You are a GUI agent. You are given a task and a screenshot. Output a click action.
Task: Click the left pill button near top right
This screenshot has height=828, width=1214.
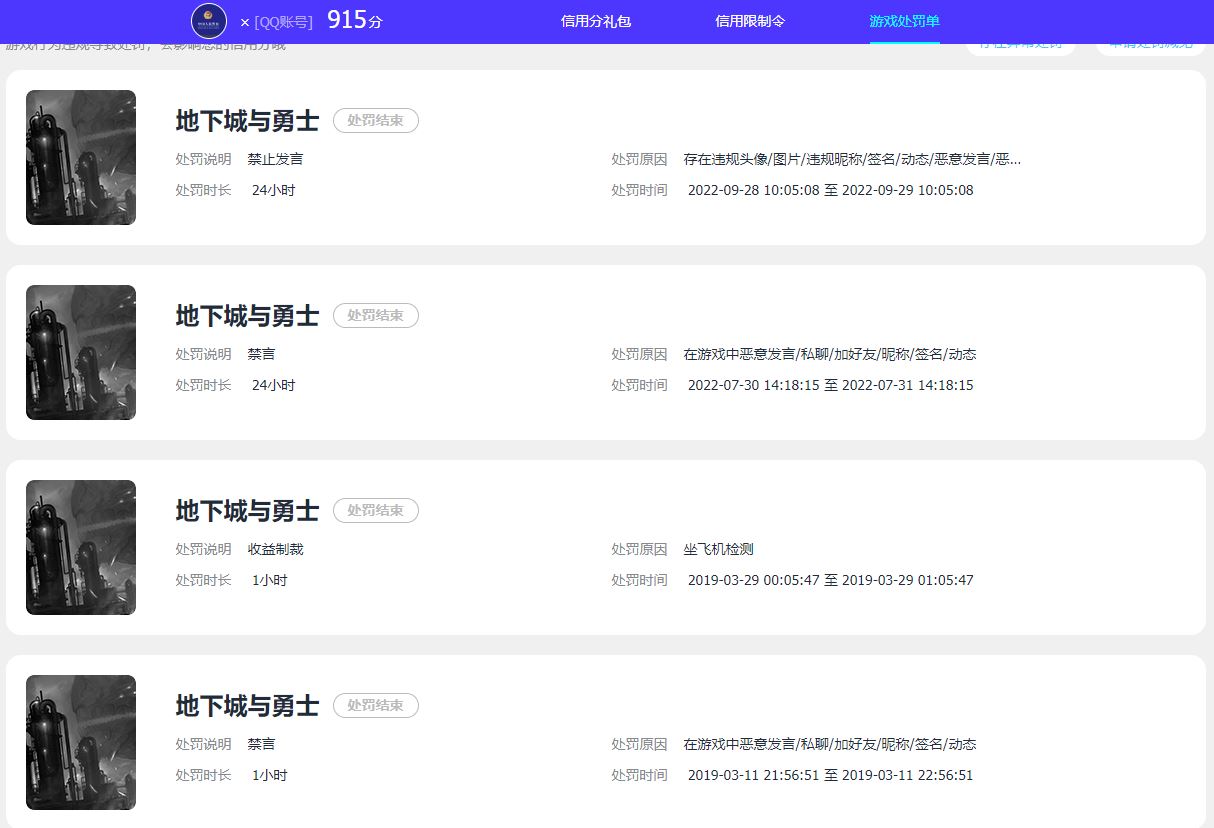(x=1020, y=45)
